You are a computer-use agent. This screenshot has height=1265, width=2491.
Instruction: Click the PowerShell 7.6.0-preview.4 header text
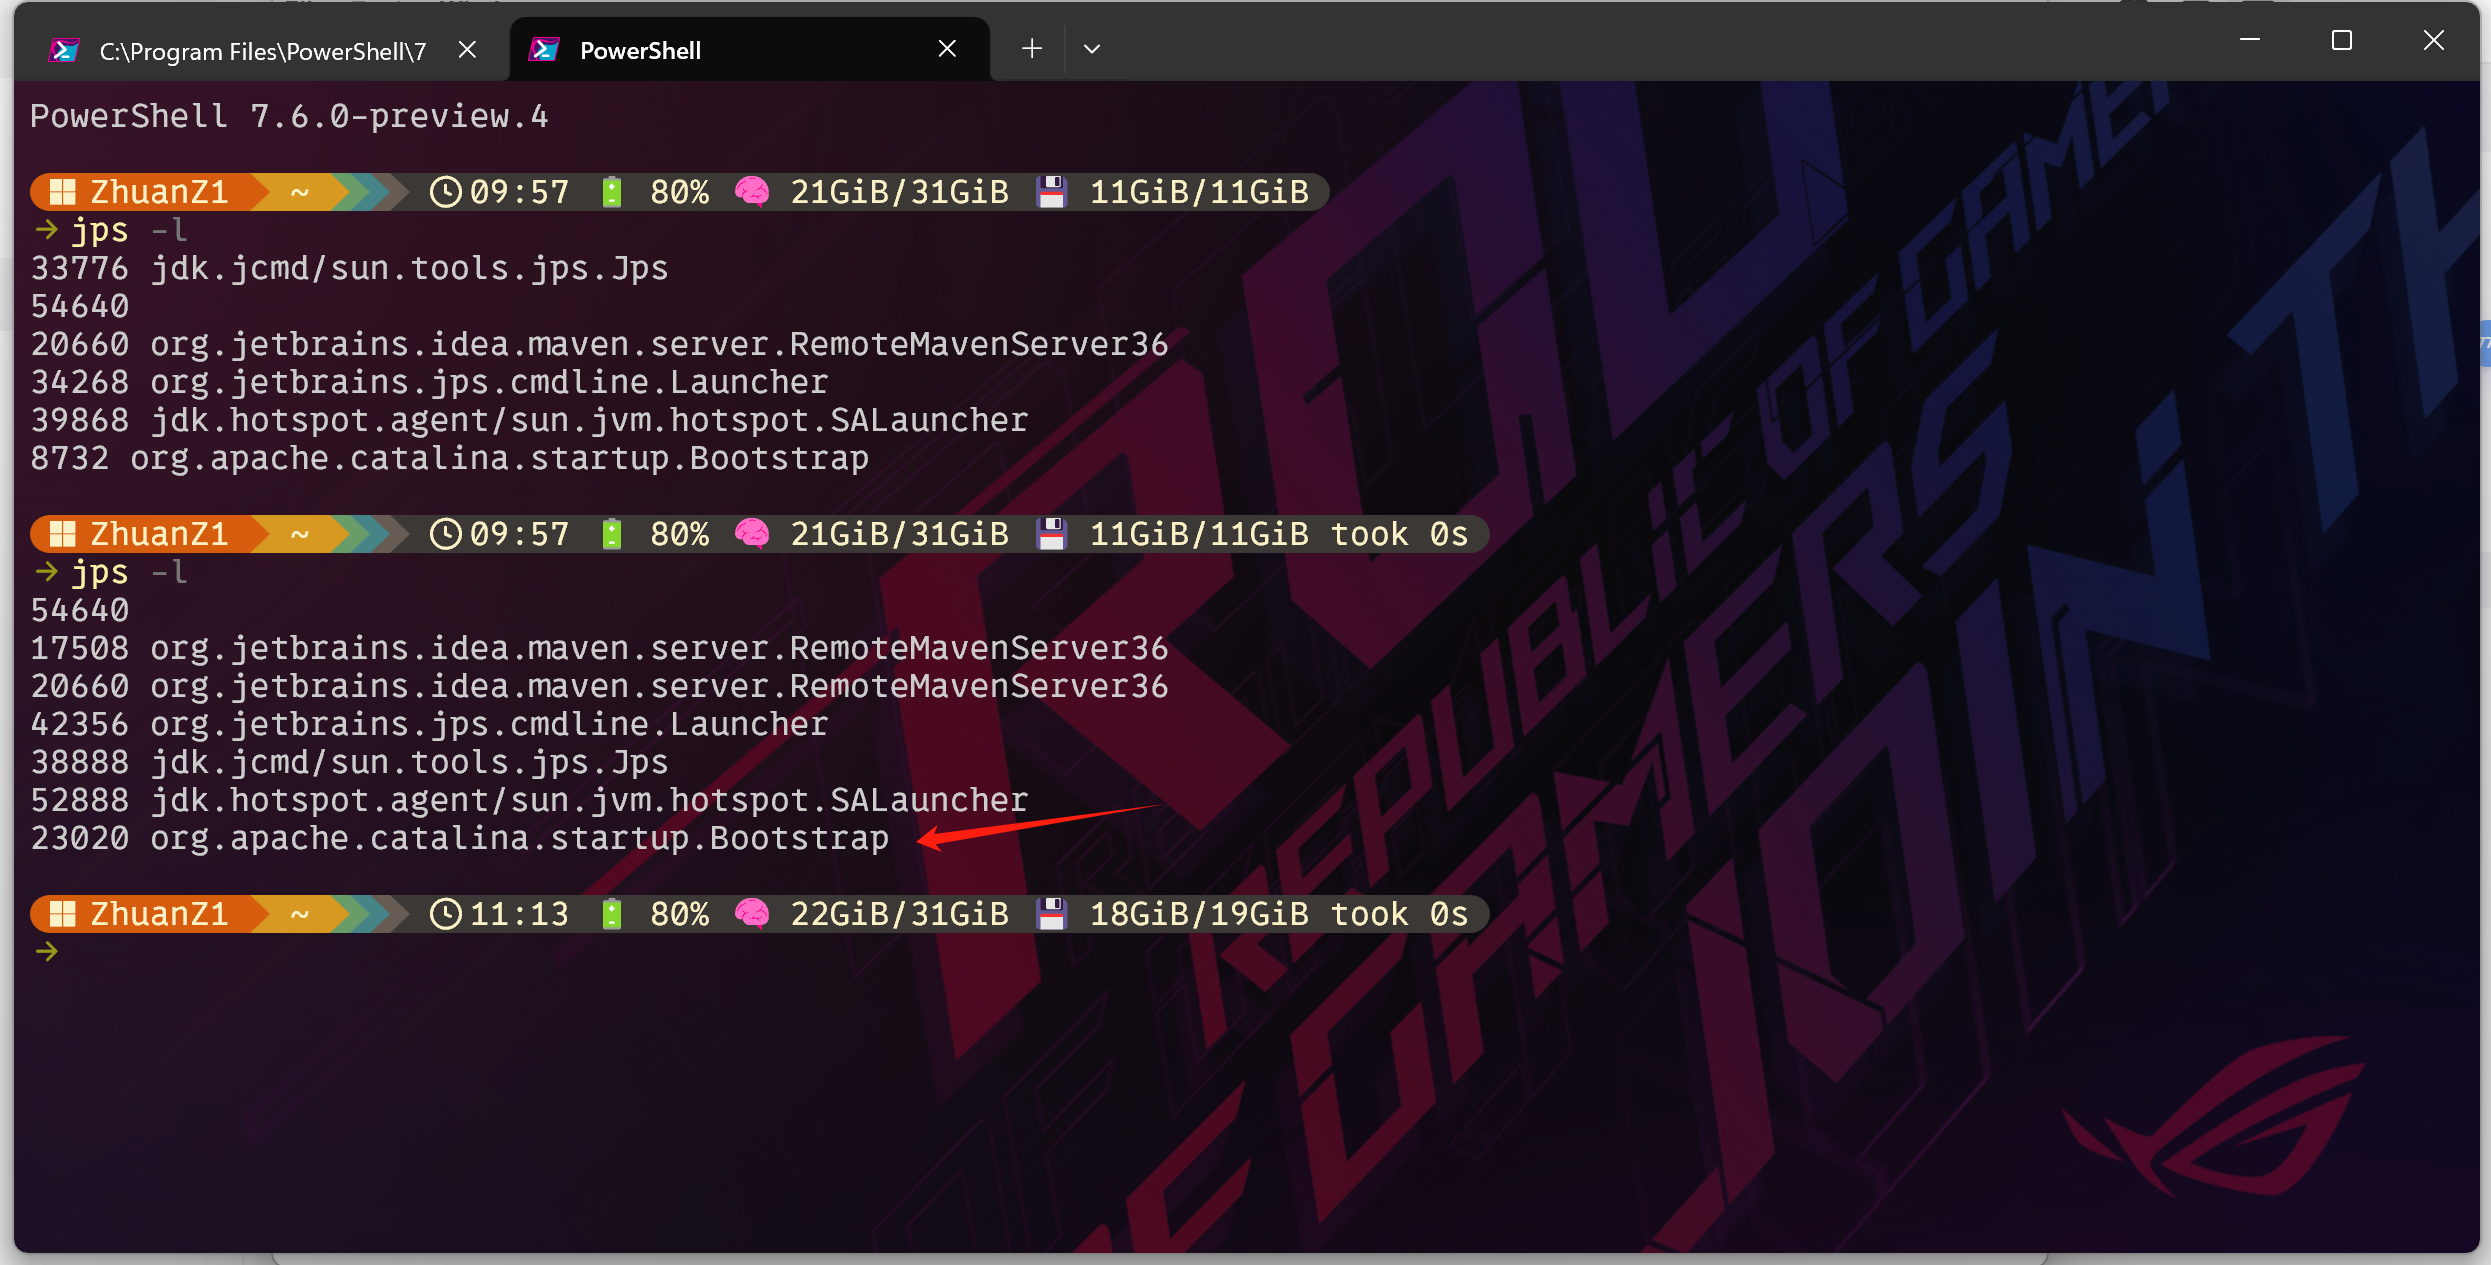point(289,117)
